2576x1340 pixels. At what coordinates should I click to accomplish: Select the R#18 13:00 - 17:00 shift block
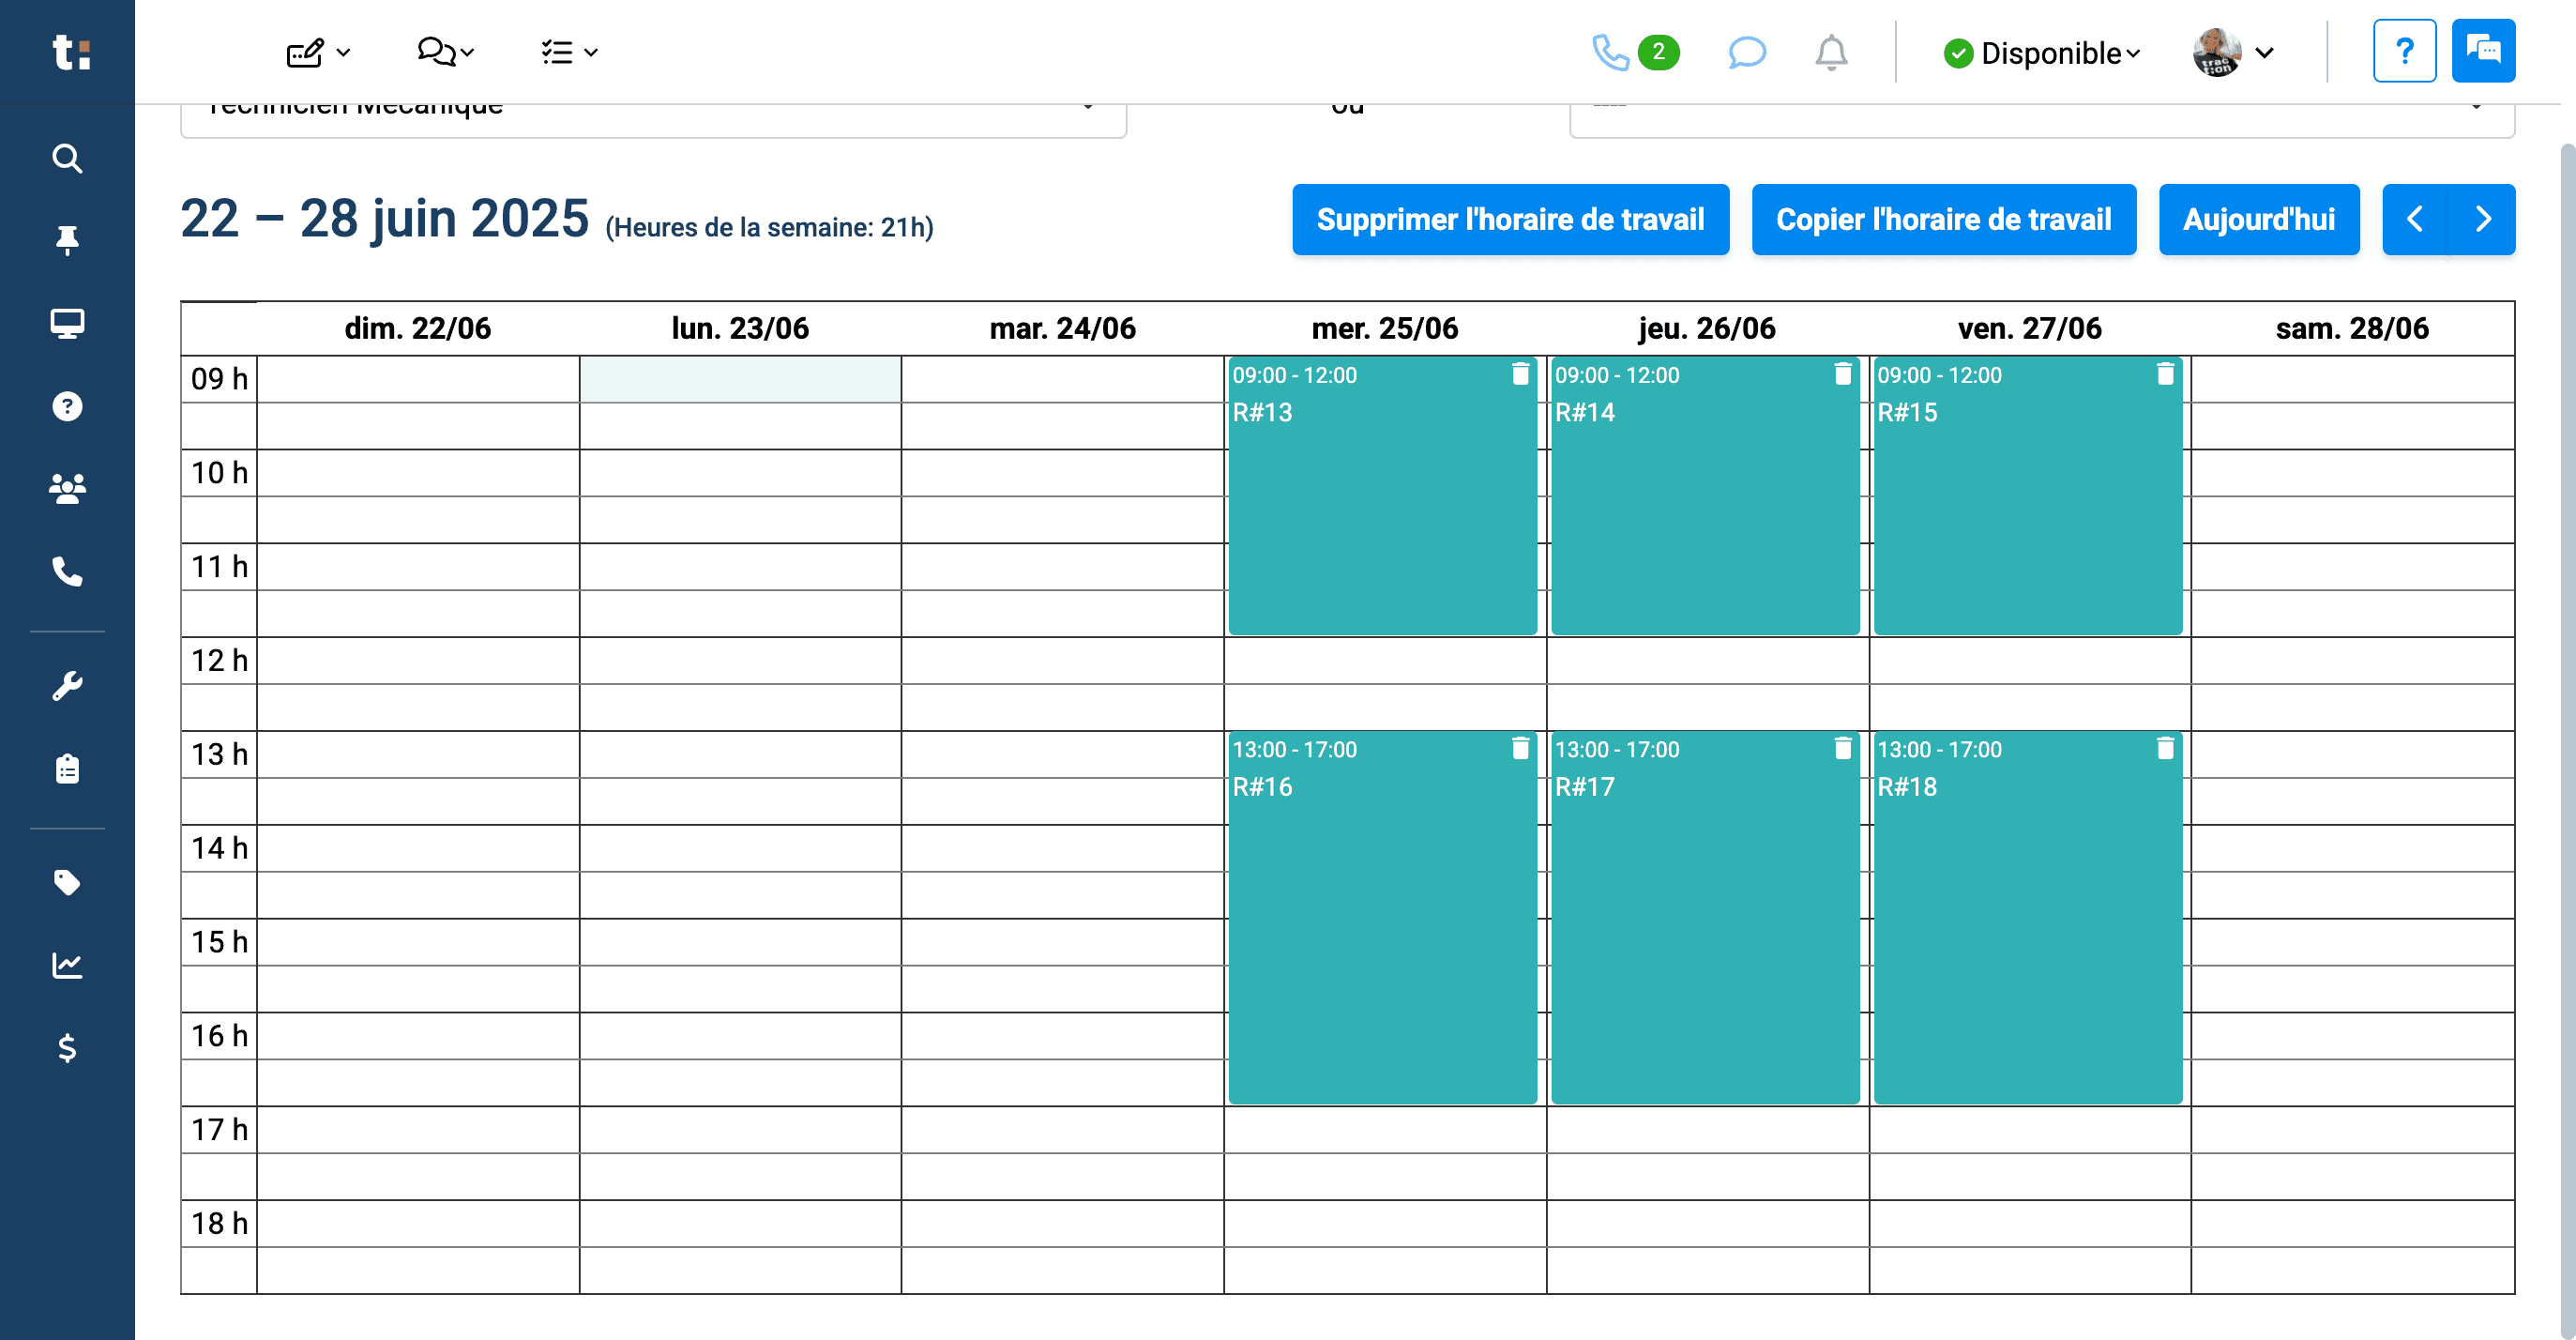click(x=2027, y=917)
